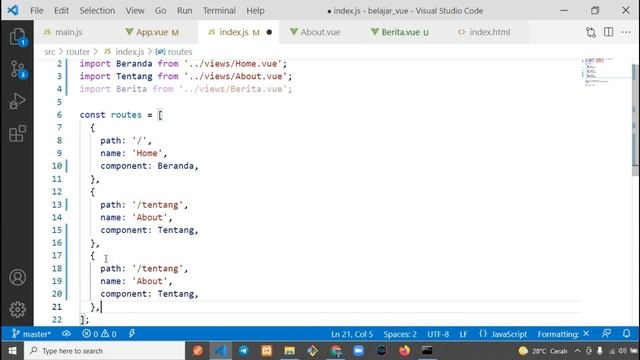
Task: Change encoding via UTF-8 indicator
Action: tap(438, 334)
